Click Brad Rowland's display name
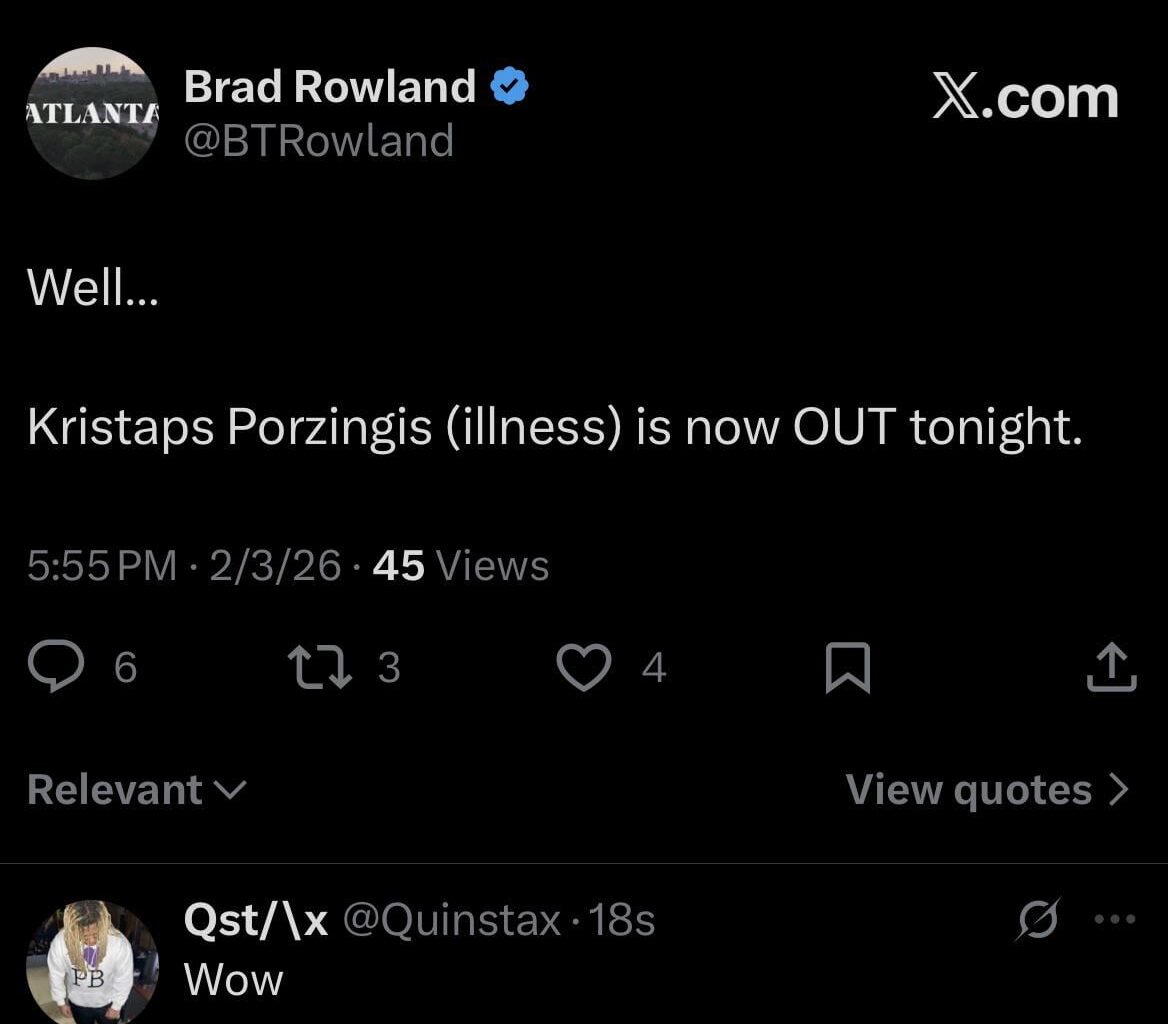 pyautogui.click(x=330, y=85)
